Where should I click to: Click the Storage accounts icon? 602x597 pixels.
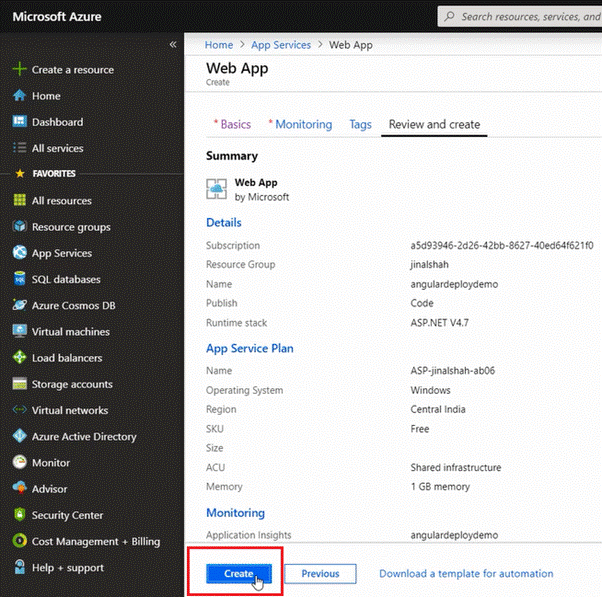(x=20, y=384)
